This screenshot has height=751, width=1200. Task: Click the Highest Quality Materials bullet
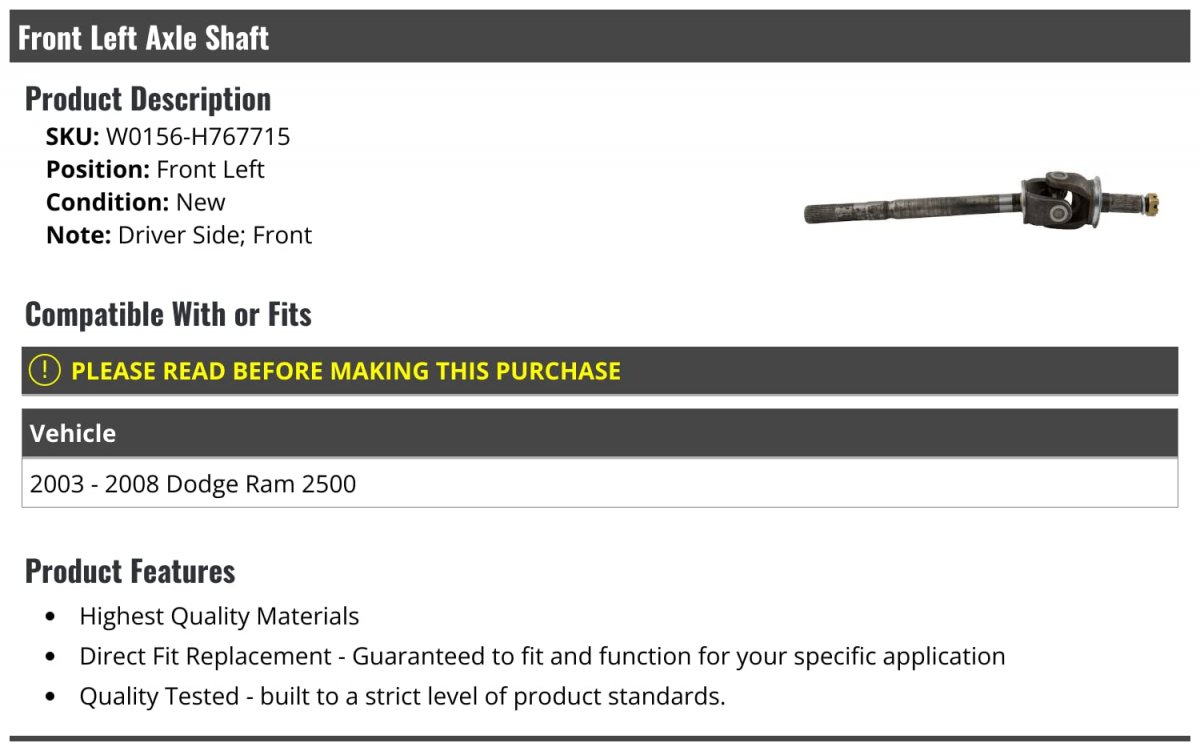pos(219,617)
